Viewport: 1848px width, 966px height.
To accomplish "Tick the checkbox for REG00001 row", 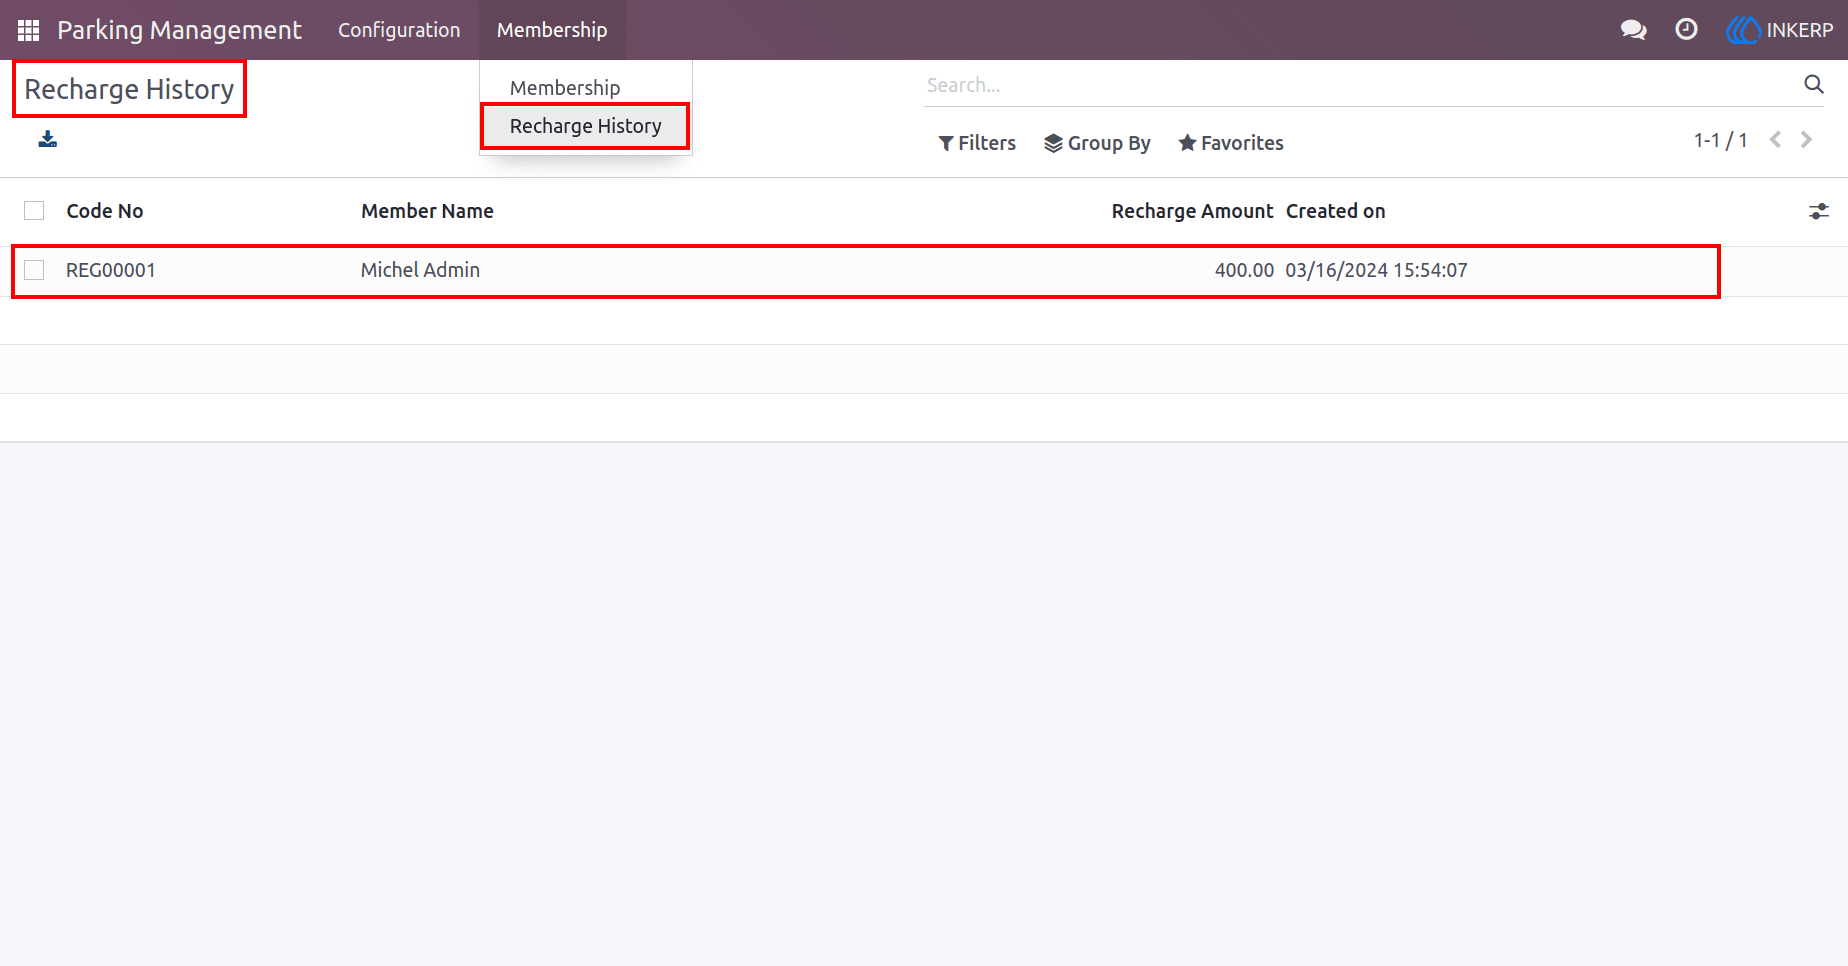I will click(34, 270).
